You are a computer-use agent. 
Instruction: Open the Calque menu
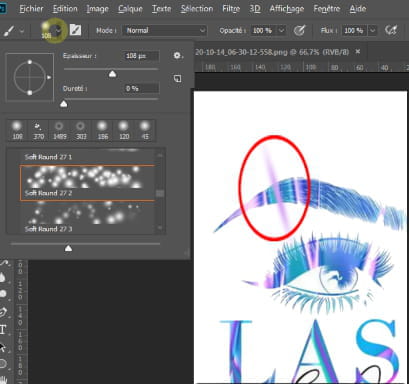[130, 9]
